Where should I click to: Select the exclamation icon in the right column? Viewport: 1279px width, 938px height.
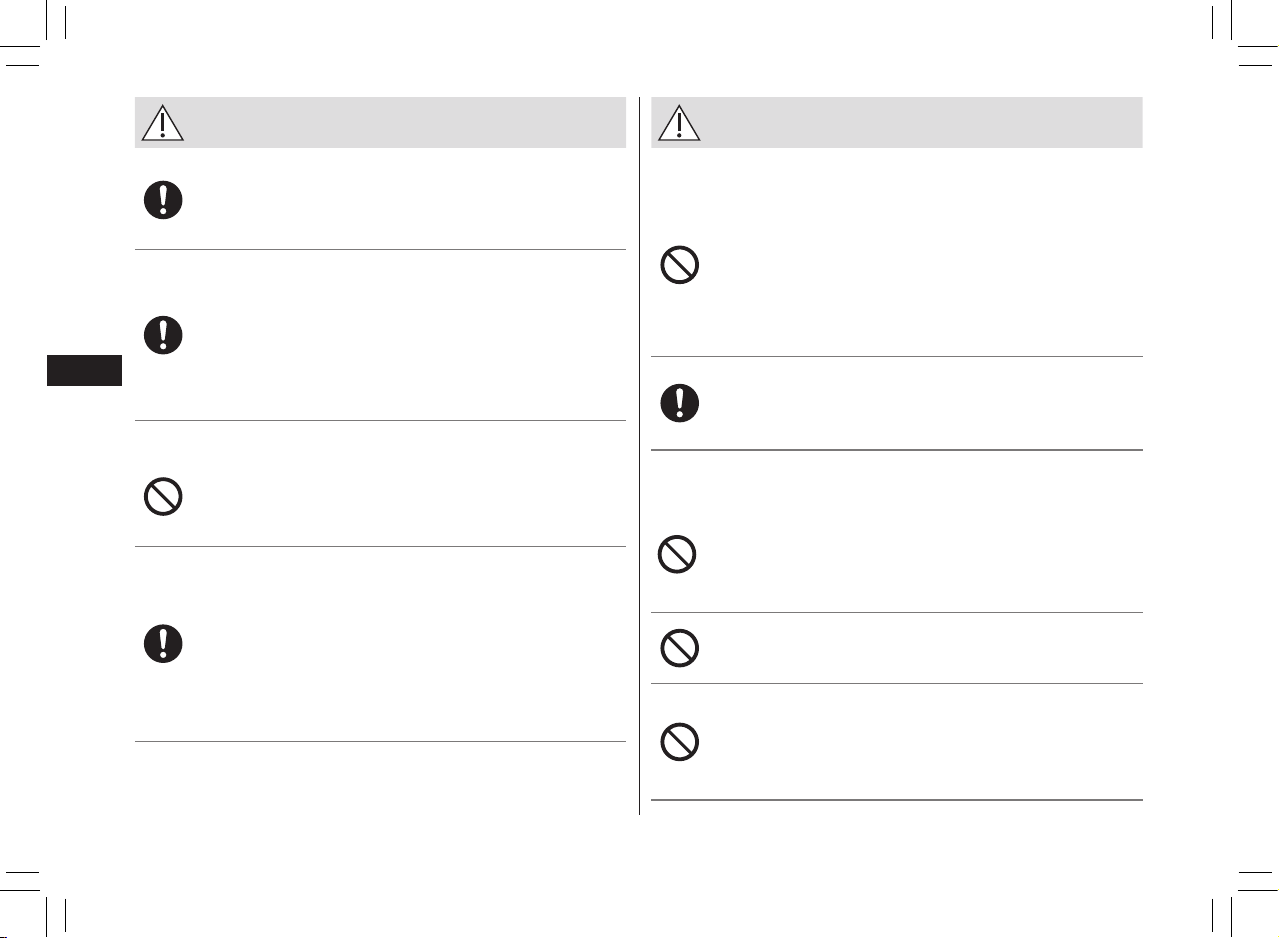[680, 402]
